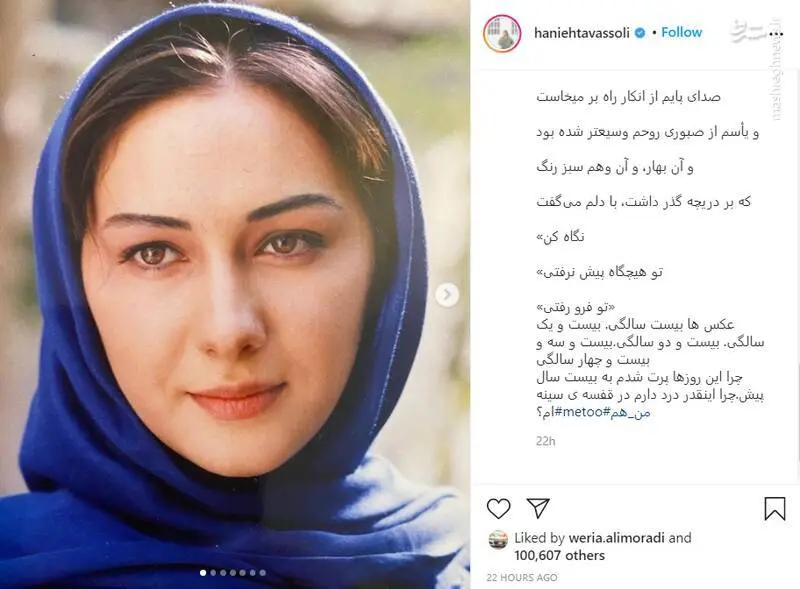The image size is (800, 589).
Task: Click the blue verified badge
Action: coord(639,33)
